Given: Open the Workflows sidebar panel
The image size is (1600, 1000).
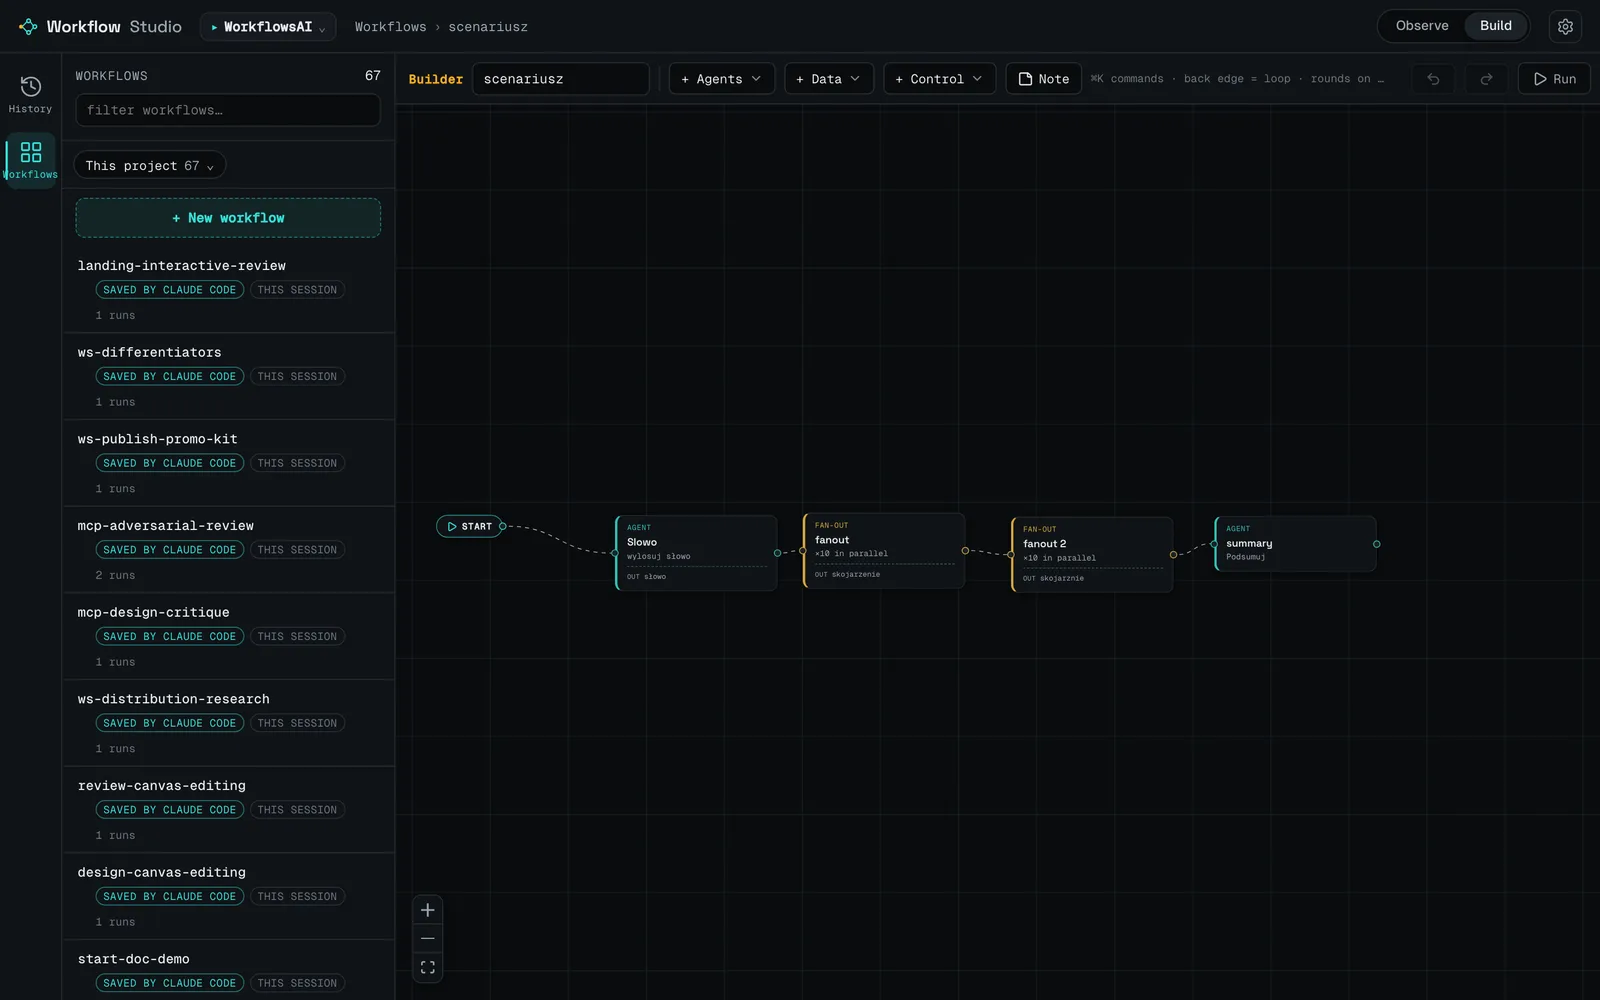Looking at the screenshot, I should point(30,160).
